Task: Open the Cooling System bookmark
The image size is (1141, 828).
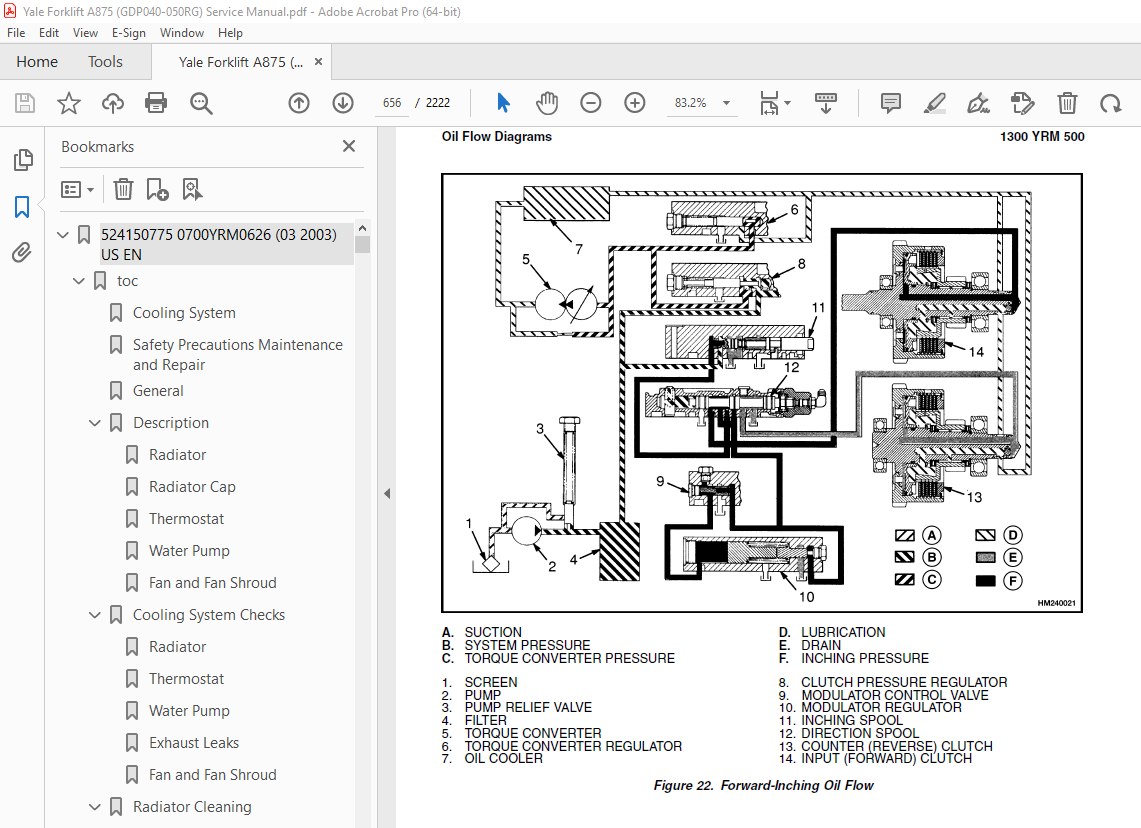Action: tap(184, 313)
